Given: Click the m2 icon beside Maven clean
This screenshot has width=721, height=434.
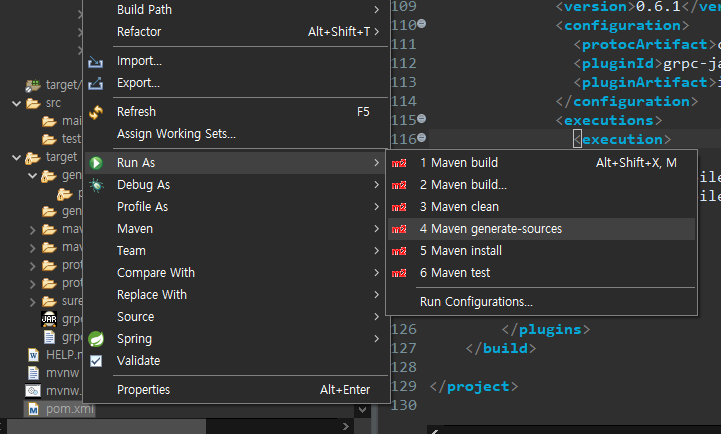Looking at the screenshot, I should (x=400, y=207).
